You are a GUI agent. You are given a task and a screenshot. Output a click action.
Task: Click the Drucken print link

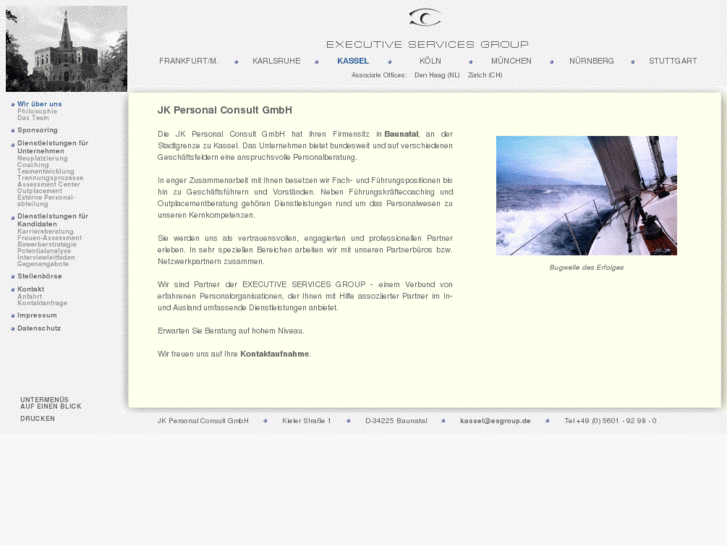(38, 419)
